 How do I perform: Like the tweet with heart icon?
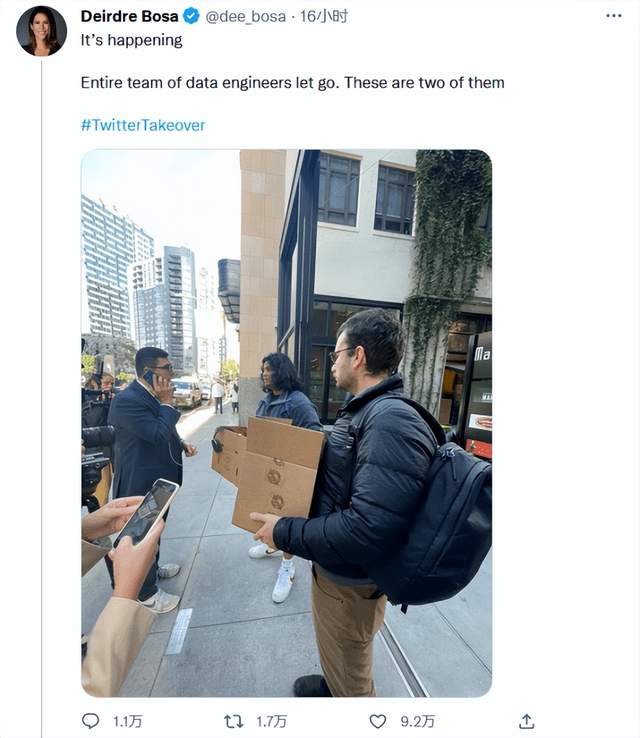(x=377, y=721)
